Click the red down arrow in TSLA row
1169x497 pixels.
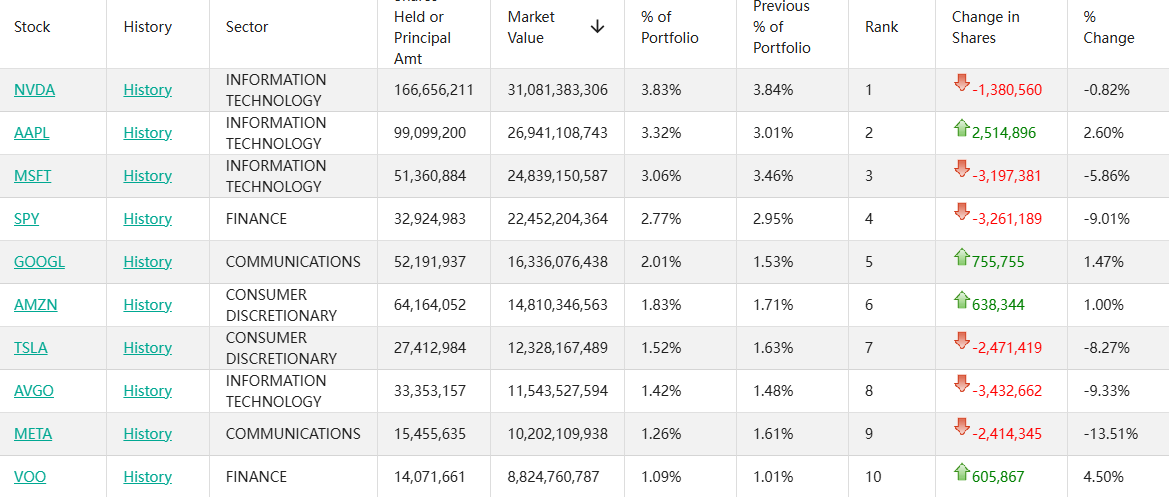(x=962, y=341)
